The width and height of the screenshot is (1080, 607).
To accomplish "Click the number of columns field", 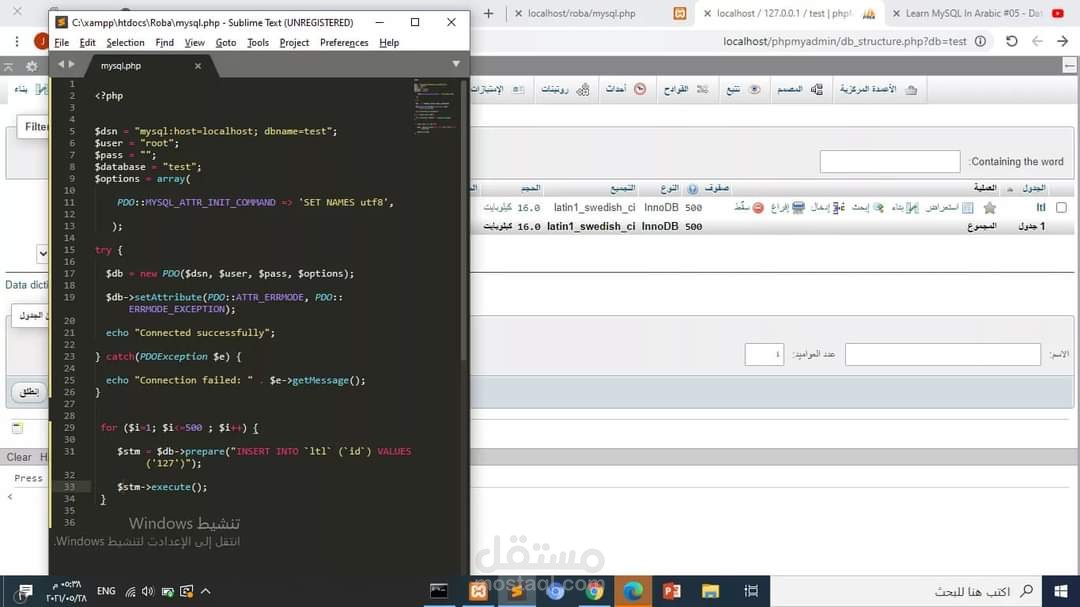I will (764, 354).
